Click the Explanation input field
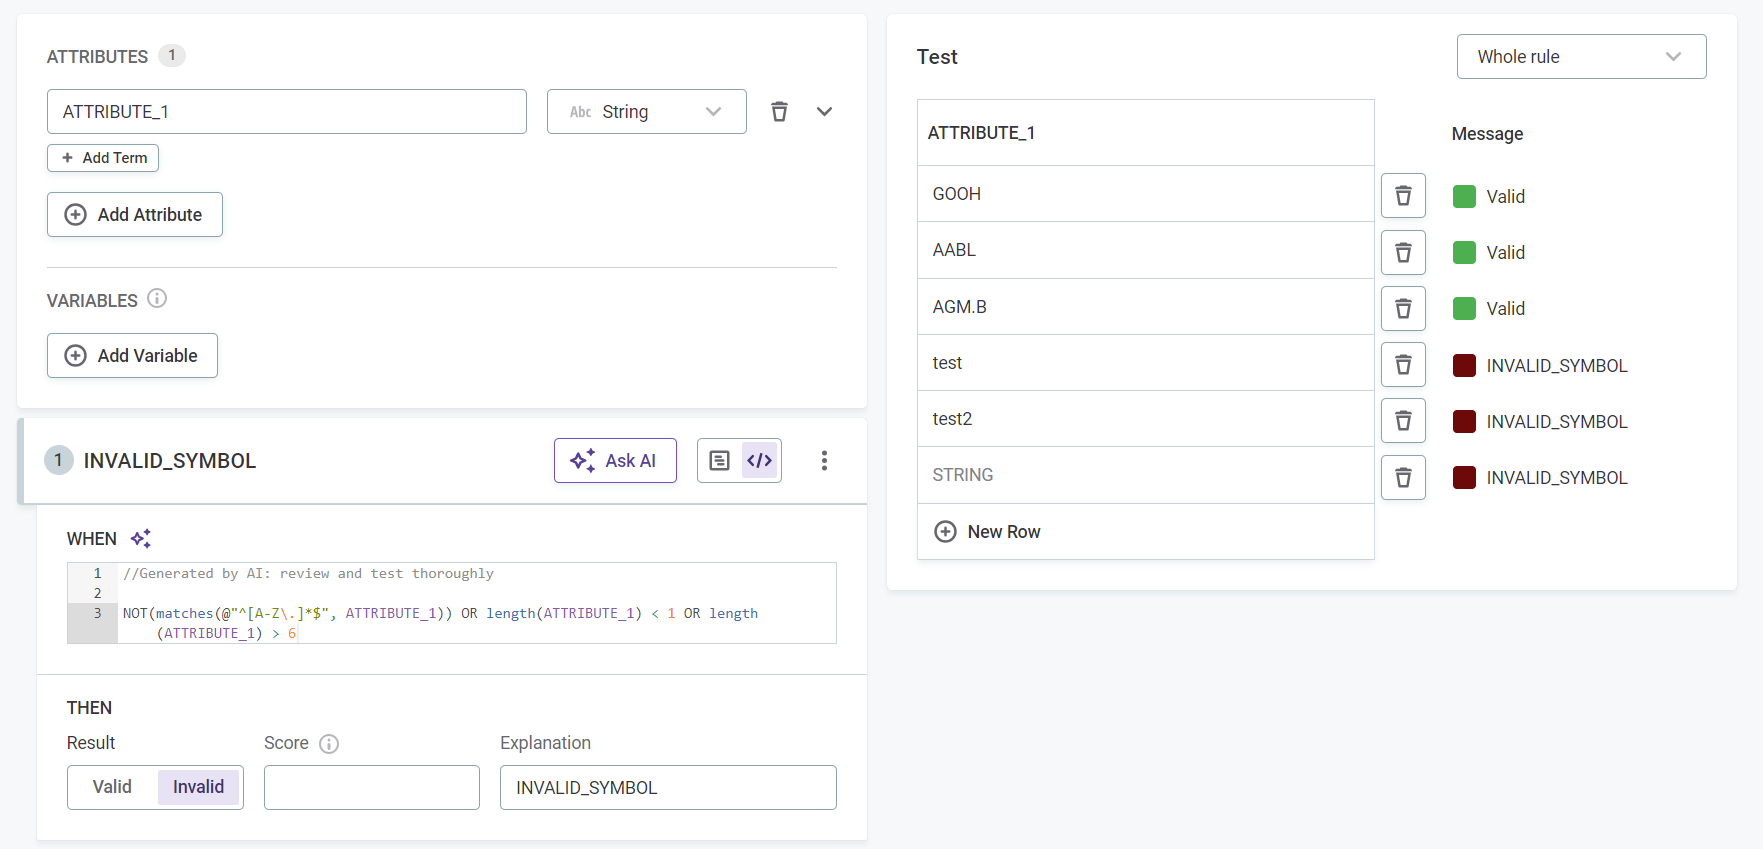Screen dimensions: 1763x849 pos(668,787)
